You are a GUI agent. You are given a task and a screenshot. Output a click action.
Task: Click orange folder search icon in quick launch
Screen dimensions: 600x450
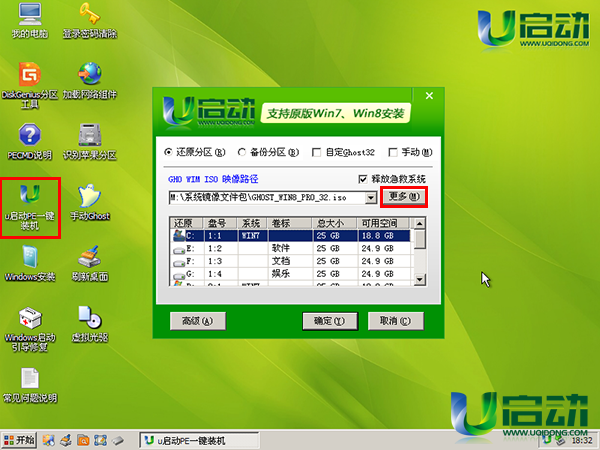[83, 440]
